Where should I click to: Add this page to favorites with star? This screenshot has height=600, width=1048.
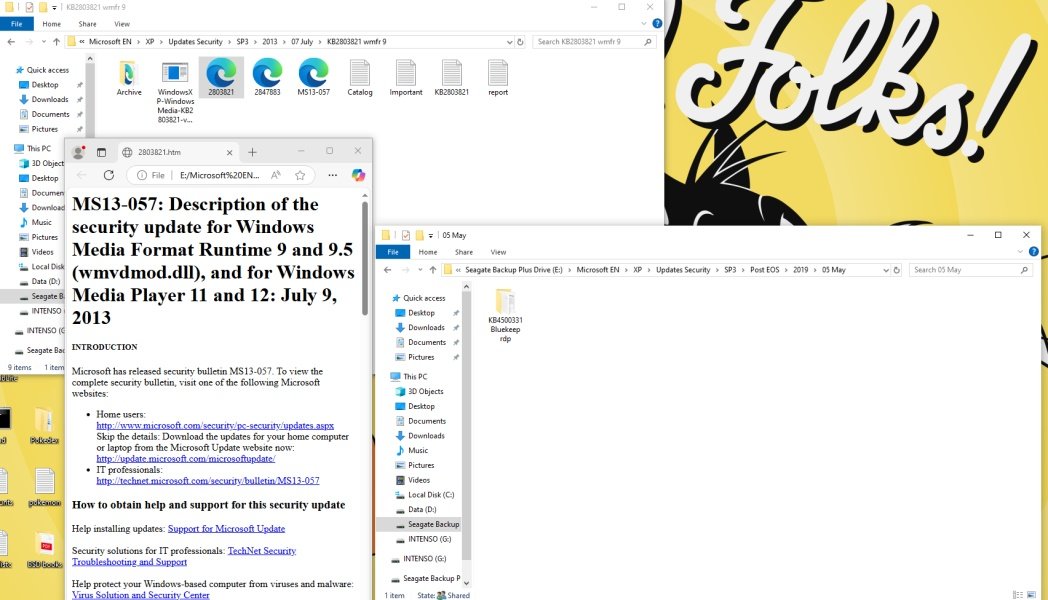(300, 175)
